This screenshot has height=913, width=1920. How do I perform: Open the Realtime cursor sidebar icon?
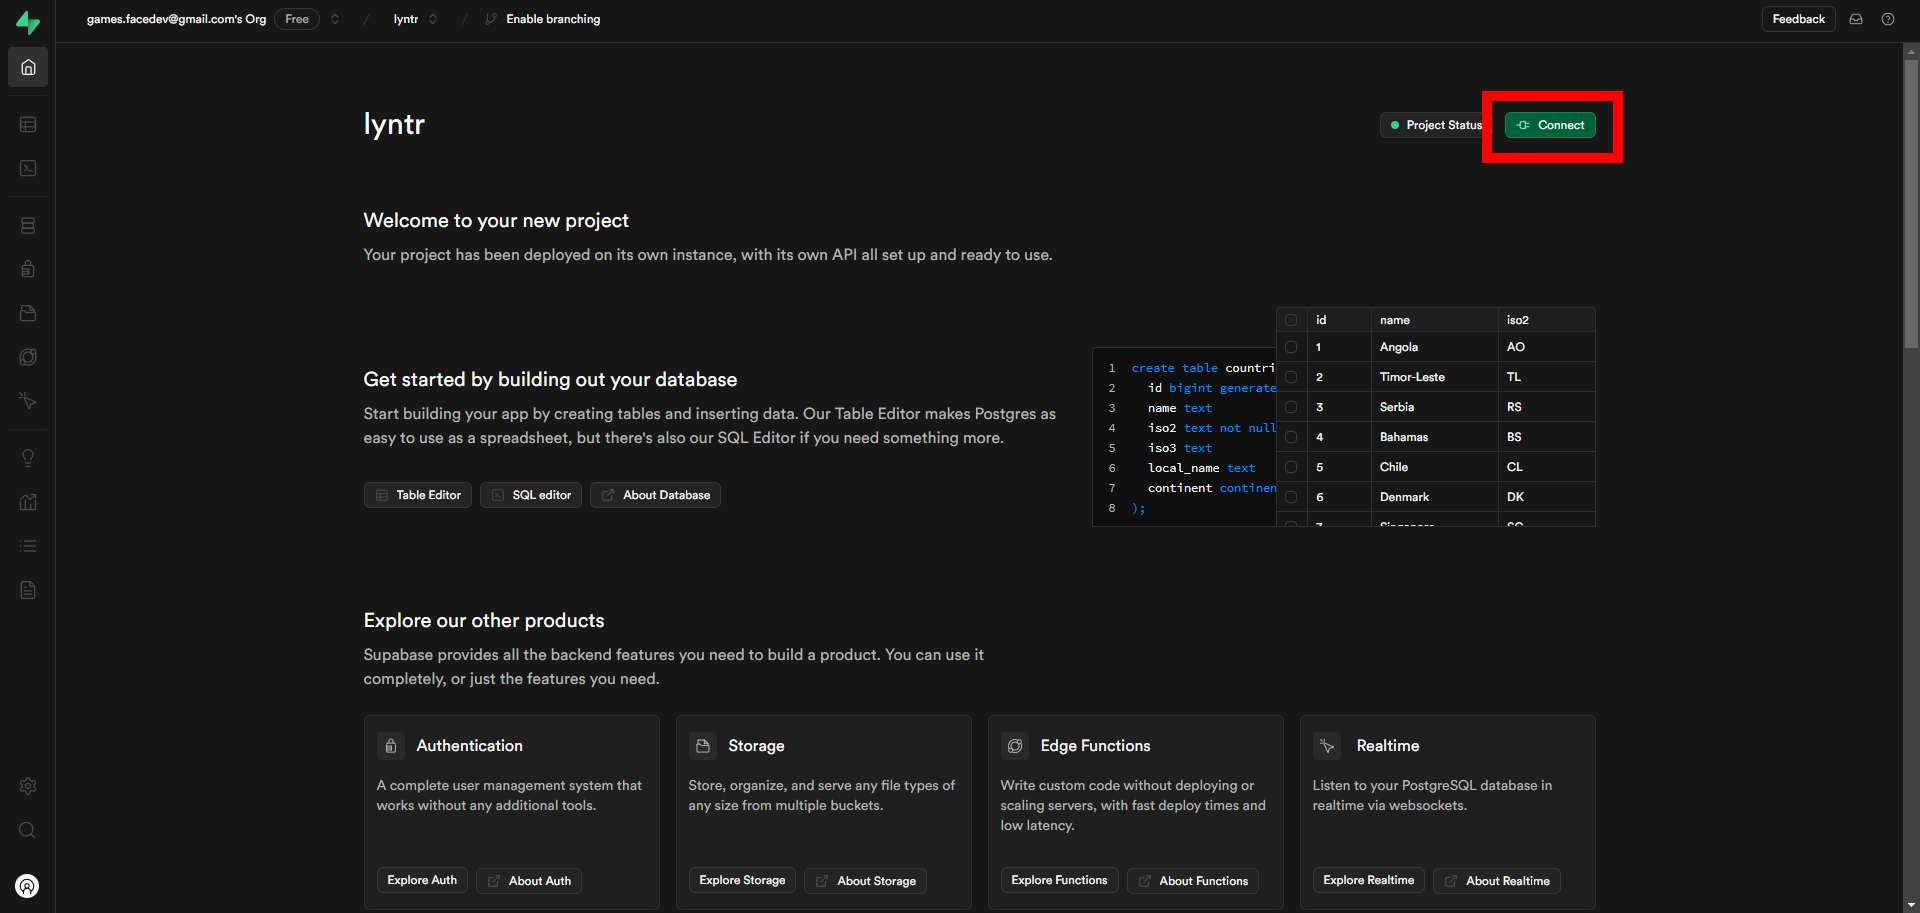(28, 401)
